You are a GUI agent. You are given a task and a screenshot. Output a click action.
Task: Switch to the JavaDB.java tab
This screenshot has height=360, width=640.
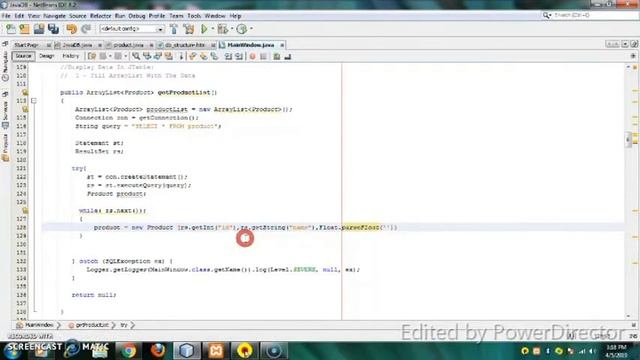point(77,45)
